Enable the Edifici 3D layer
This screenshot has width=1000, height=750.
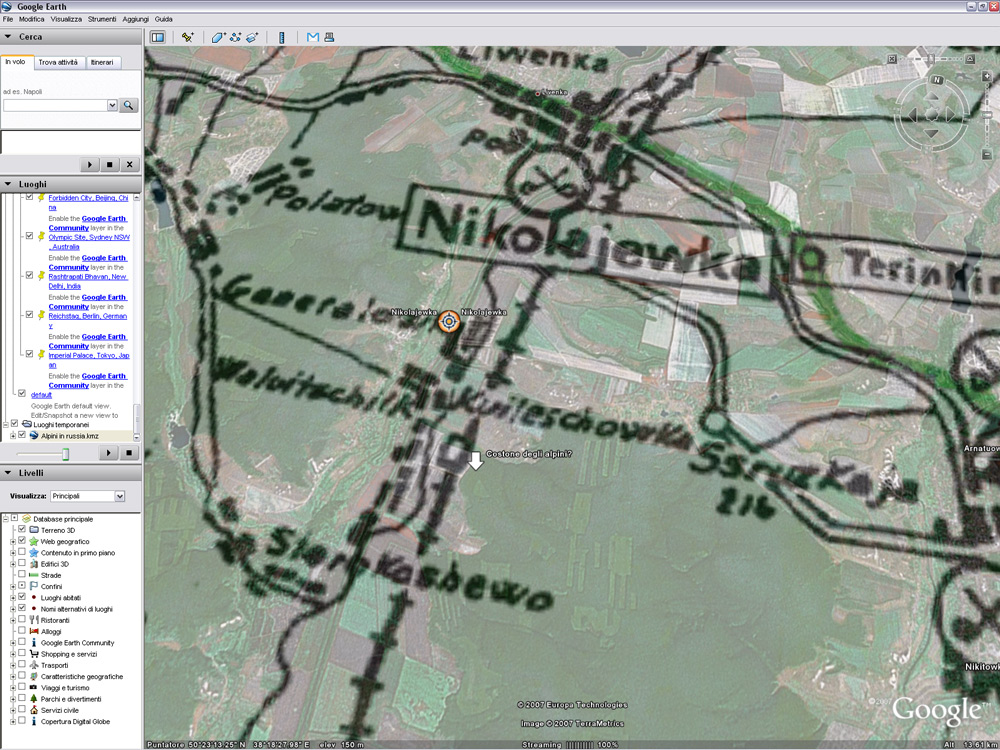click(x=22, y=564)
